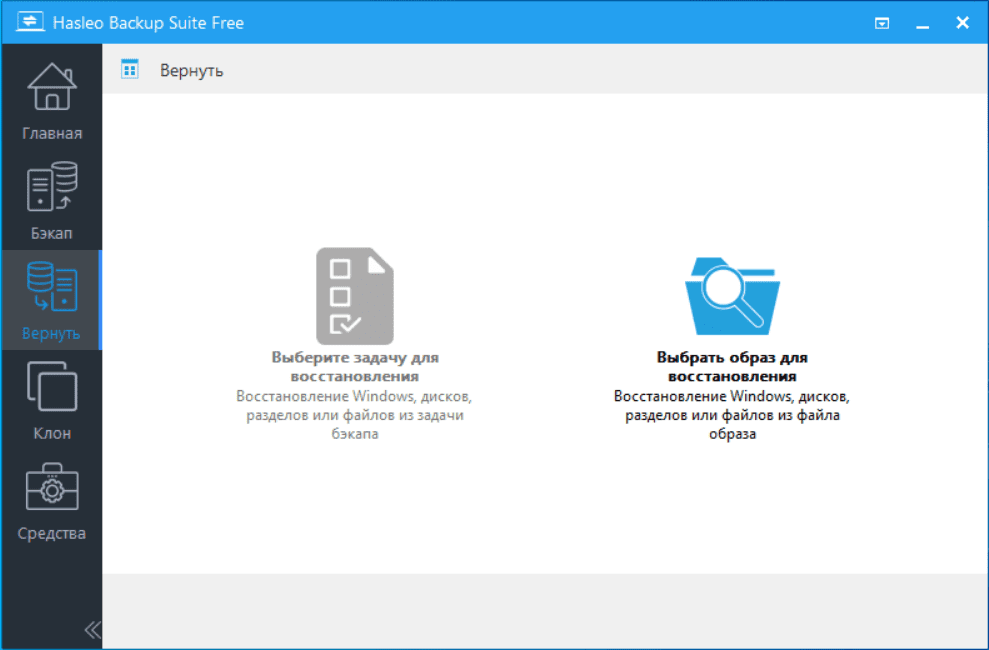Click the grey task checklist icon

(x=354, y=296)
